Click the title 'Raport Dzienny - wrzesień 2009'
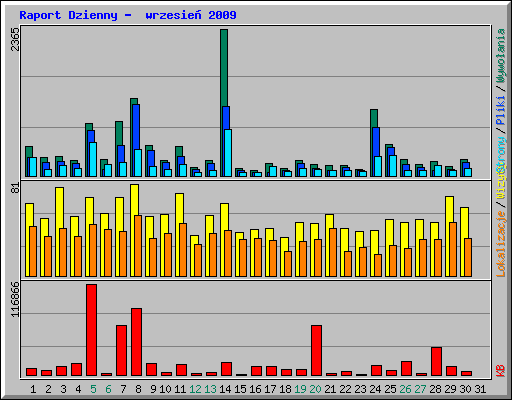The image size is (512, 400). 128,15
